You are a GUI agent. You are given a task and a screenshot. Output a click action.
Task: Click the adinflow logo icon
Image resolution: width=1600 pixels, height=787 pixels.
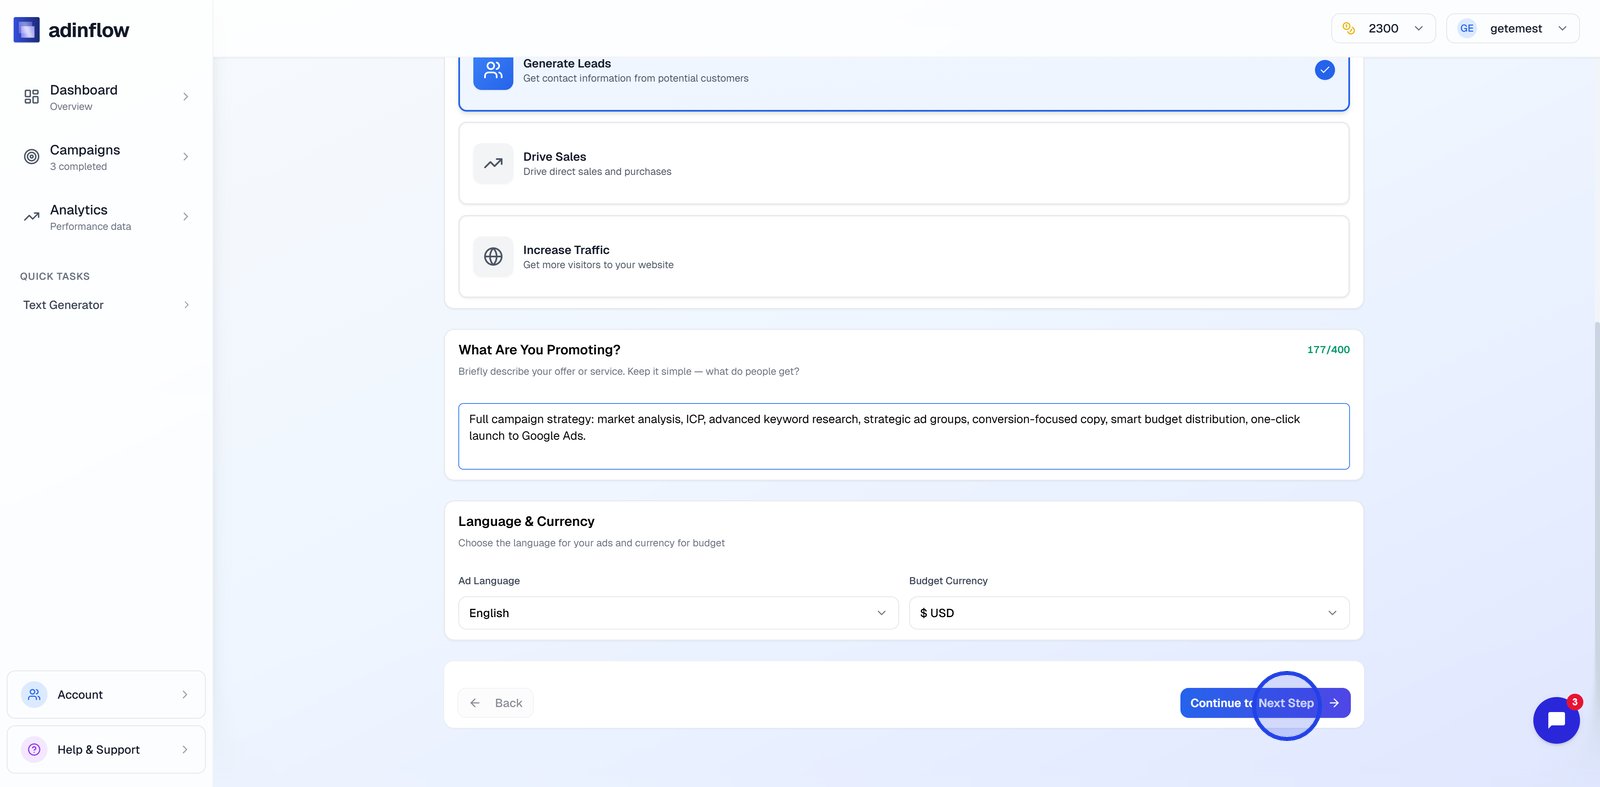pos(27,30)
